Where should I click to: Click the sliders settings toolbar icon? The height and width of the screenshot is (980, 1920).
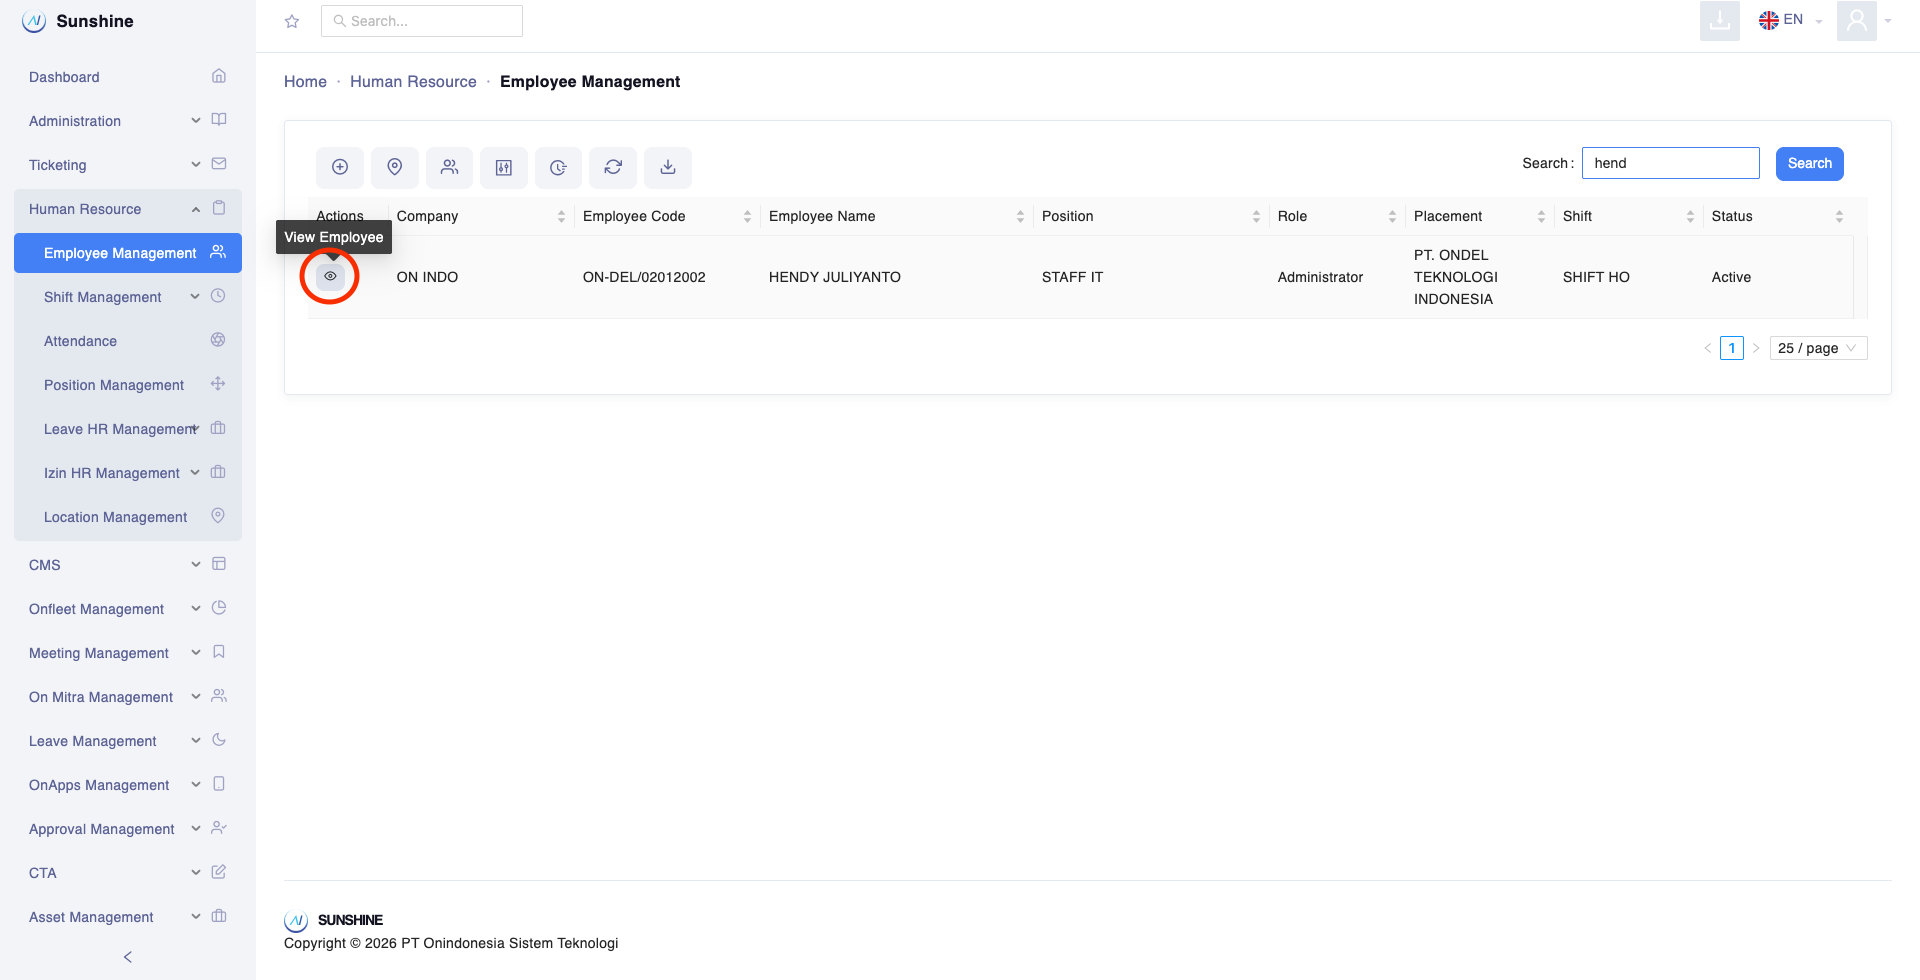point(504,167)
